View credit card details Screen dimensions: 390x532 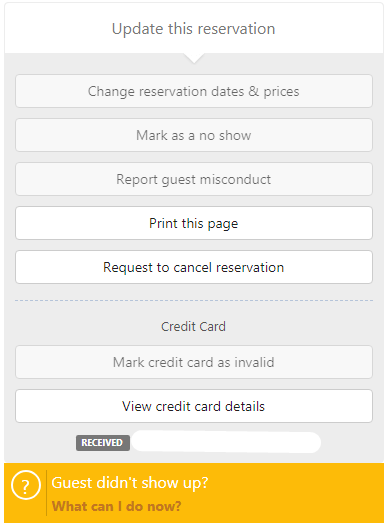(194, 406)
